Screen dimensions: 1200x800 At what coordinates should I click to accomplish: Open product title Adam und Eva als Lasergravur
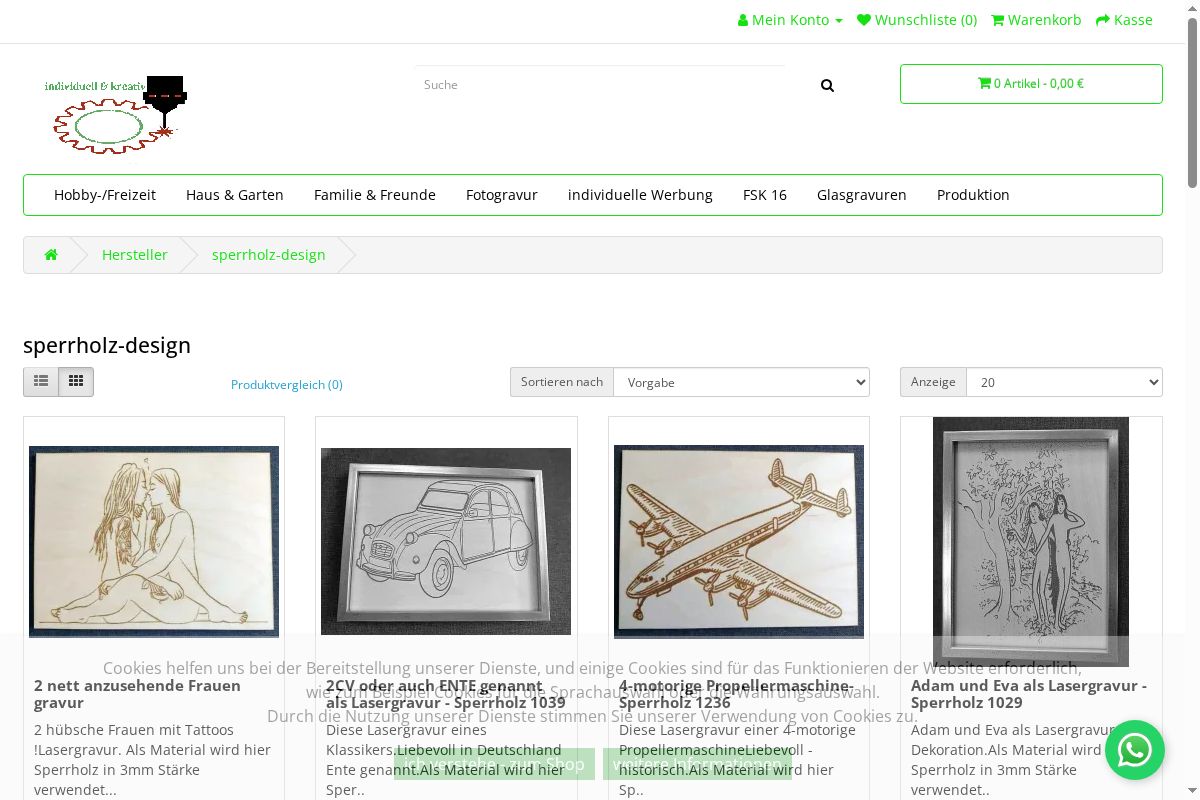[1029, 694]
